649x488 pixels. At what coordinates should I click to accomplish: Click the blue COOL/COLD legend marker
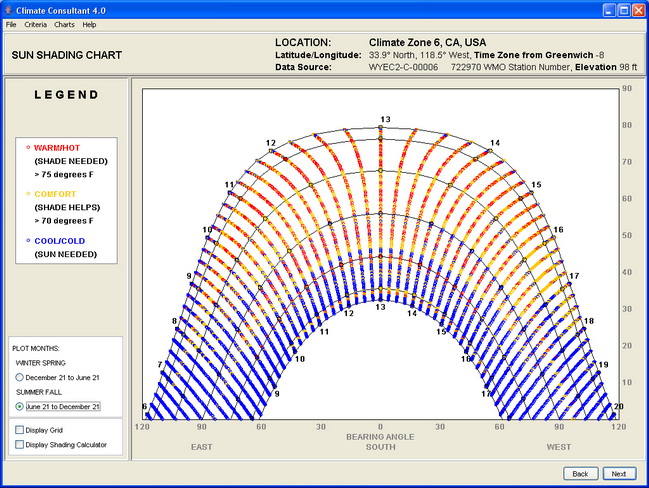coord(28,240)
